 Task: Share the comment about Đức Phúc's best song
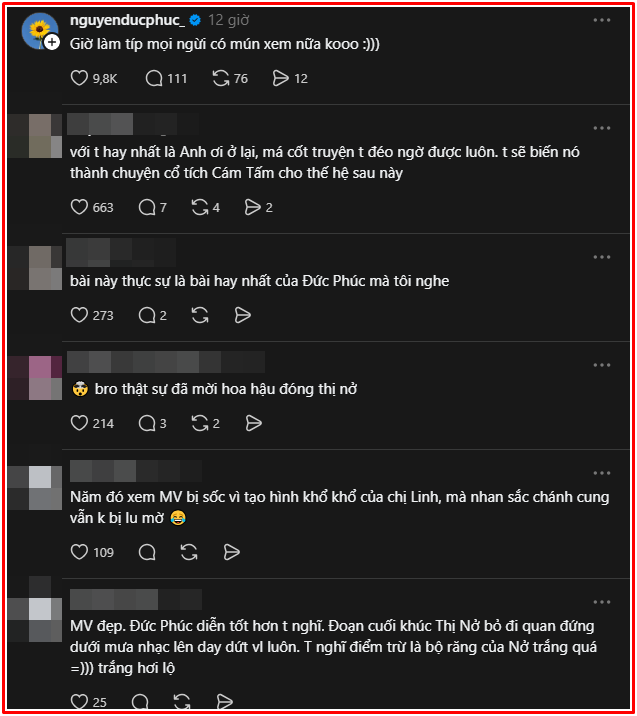coord(241,315)
